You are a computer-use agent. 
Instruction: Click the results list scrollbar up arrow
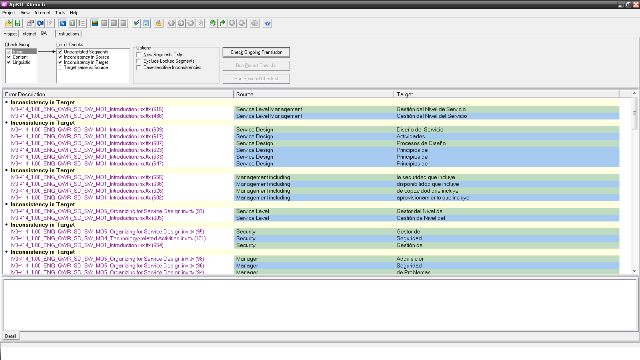pos(634,93)
